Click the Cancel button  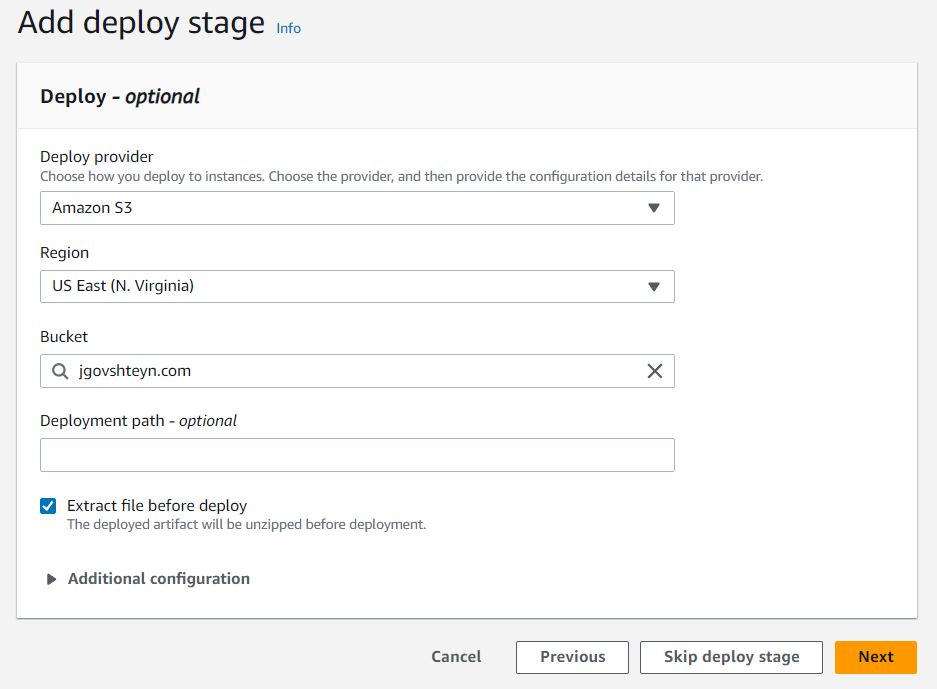456,657
